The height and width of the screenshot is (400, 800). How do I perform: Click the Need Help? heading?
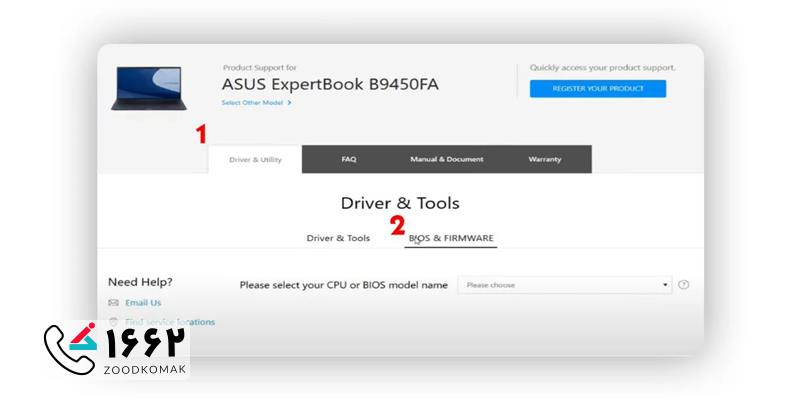point(140,282)
